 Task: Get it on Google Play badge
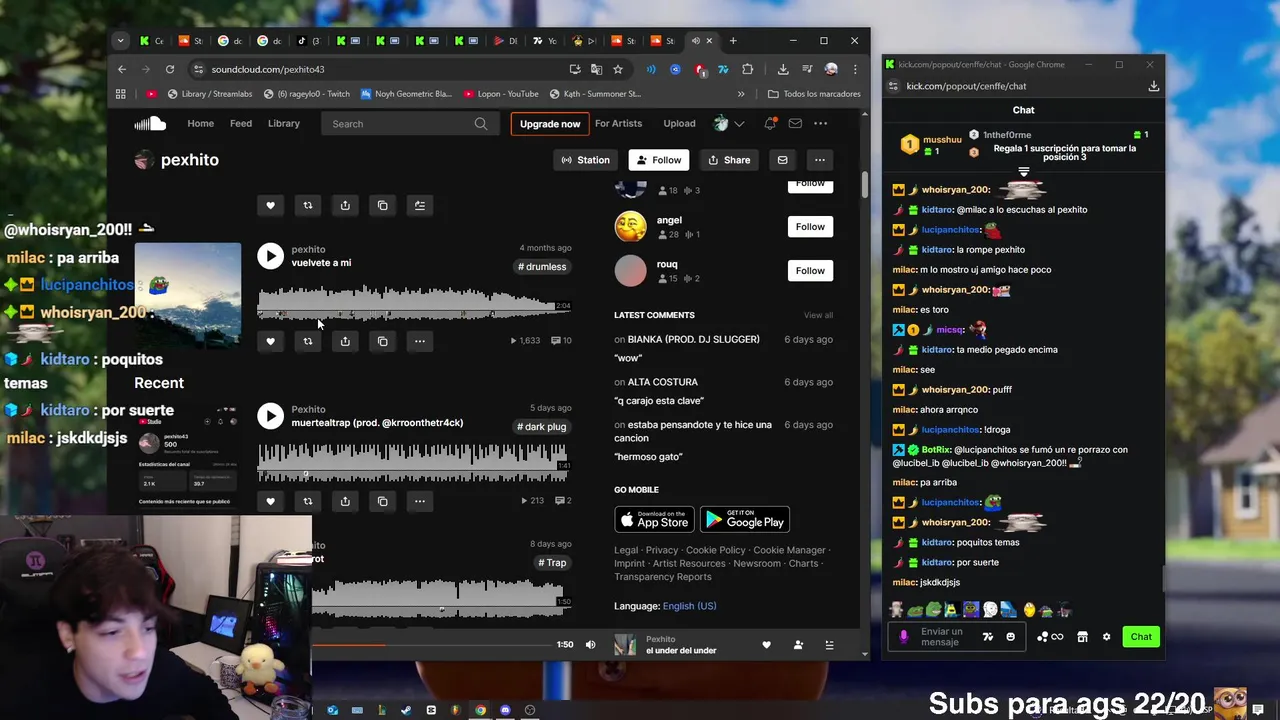pos(744,520)
